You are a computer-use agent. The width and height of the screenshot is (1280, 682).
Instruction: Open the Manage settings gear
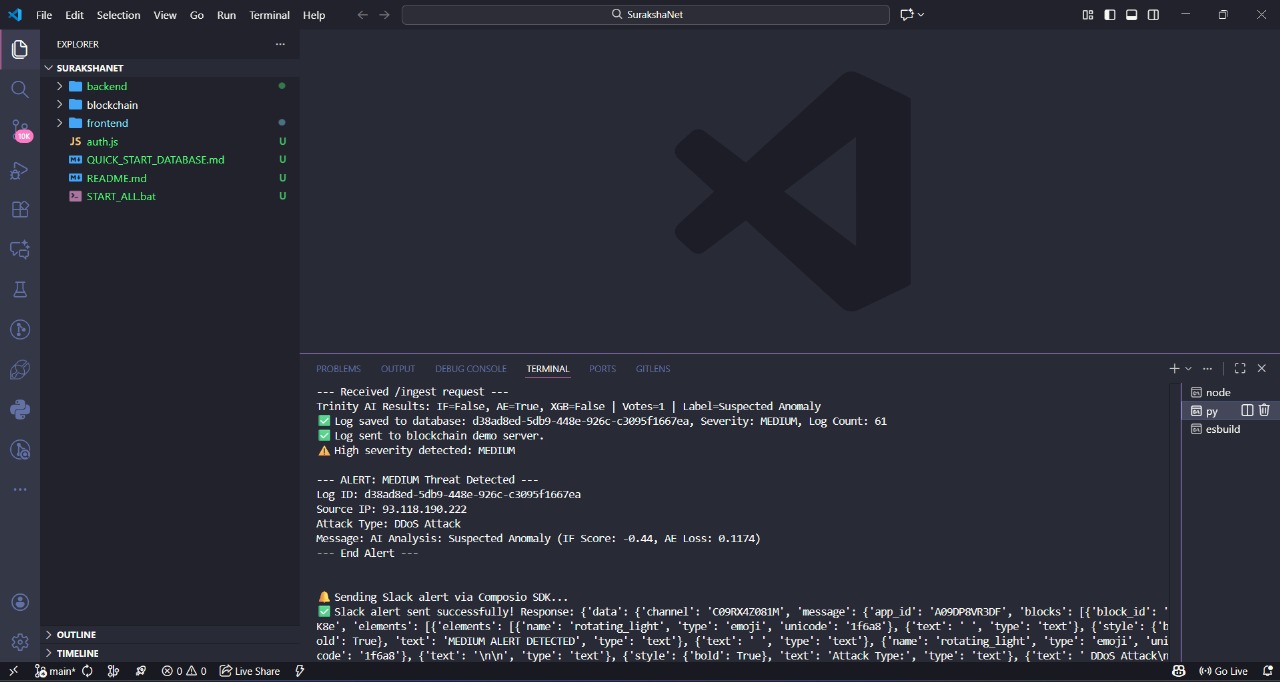20,642
